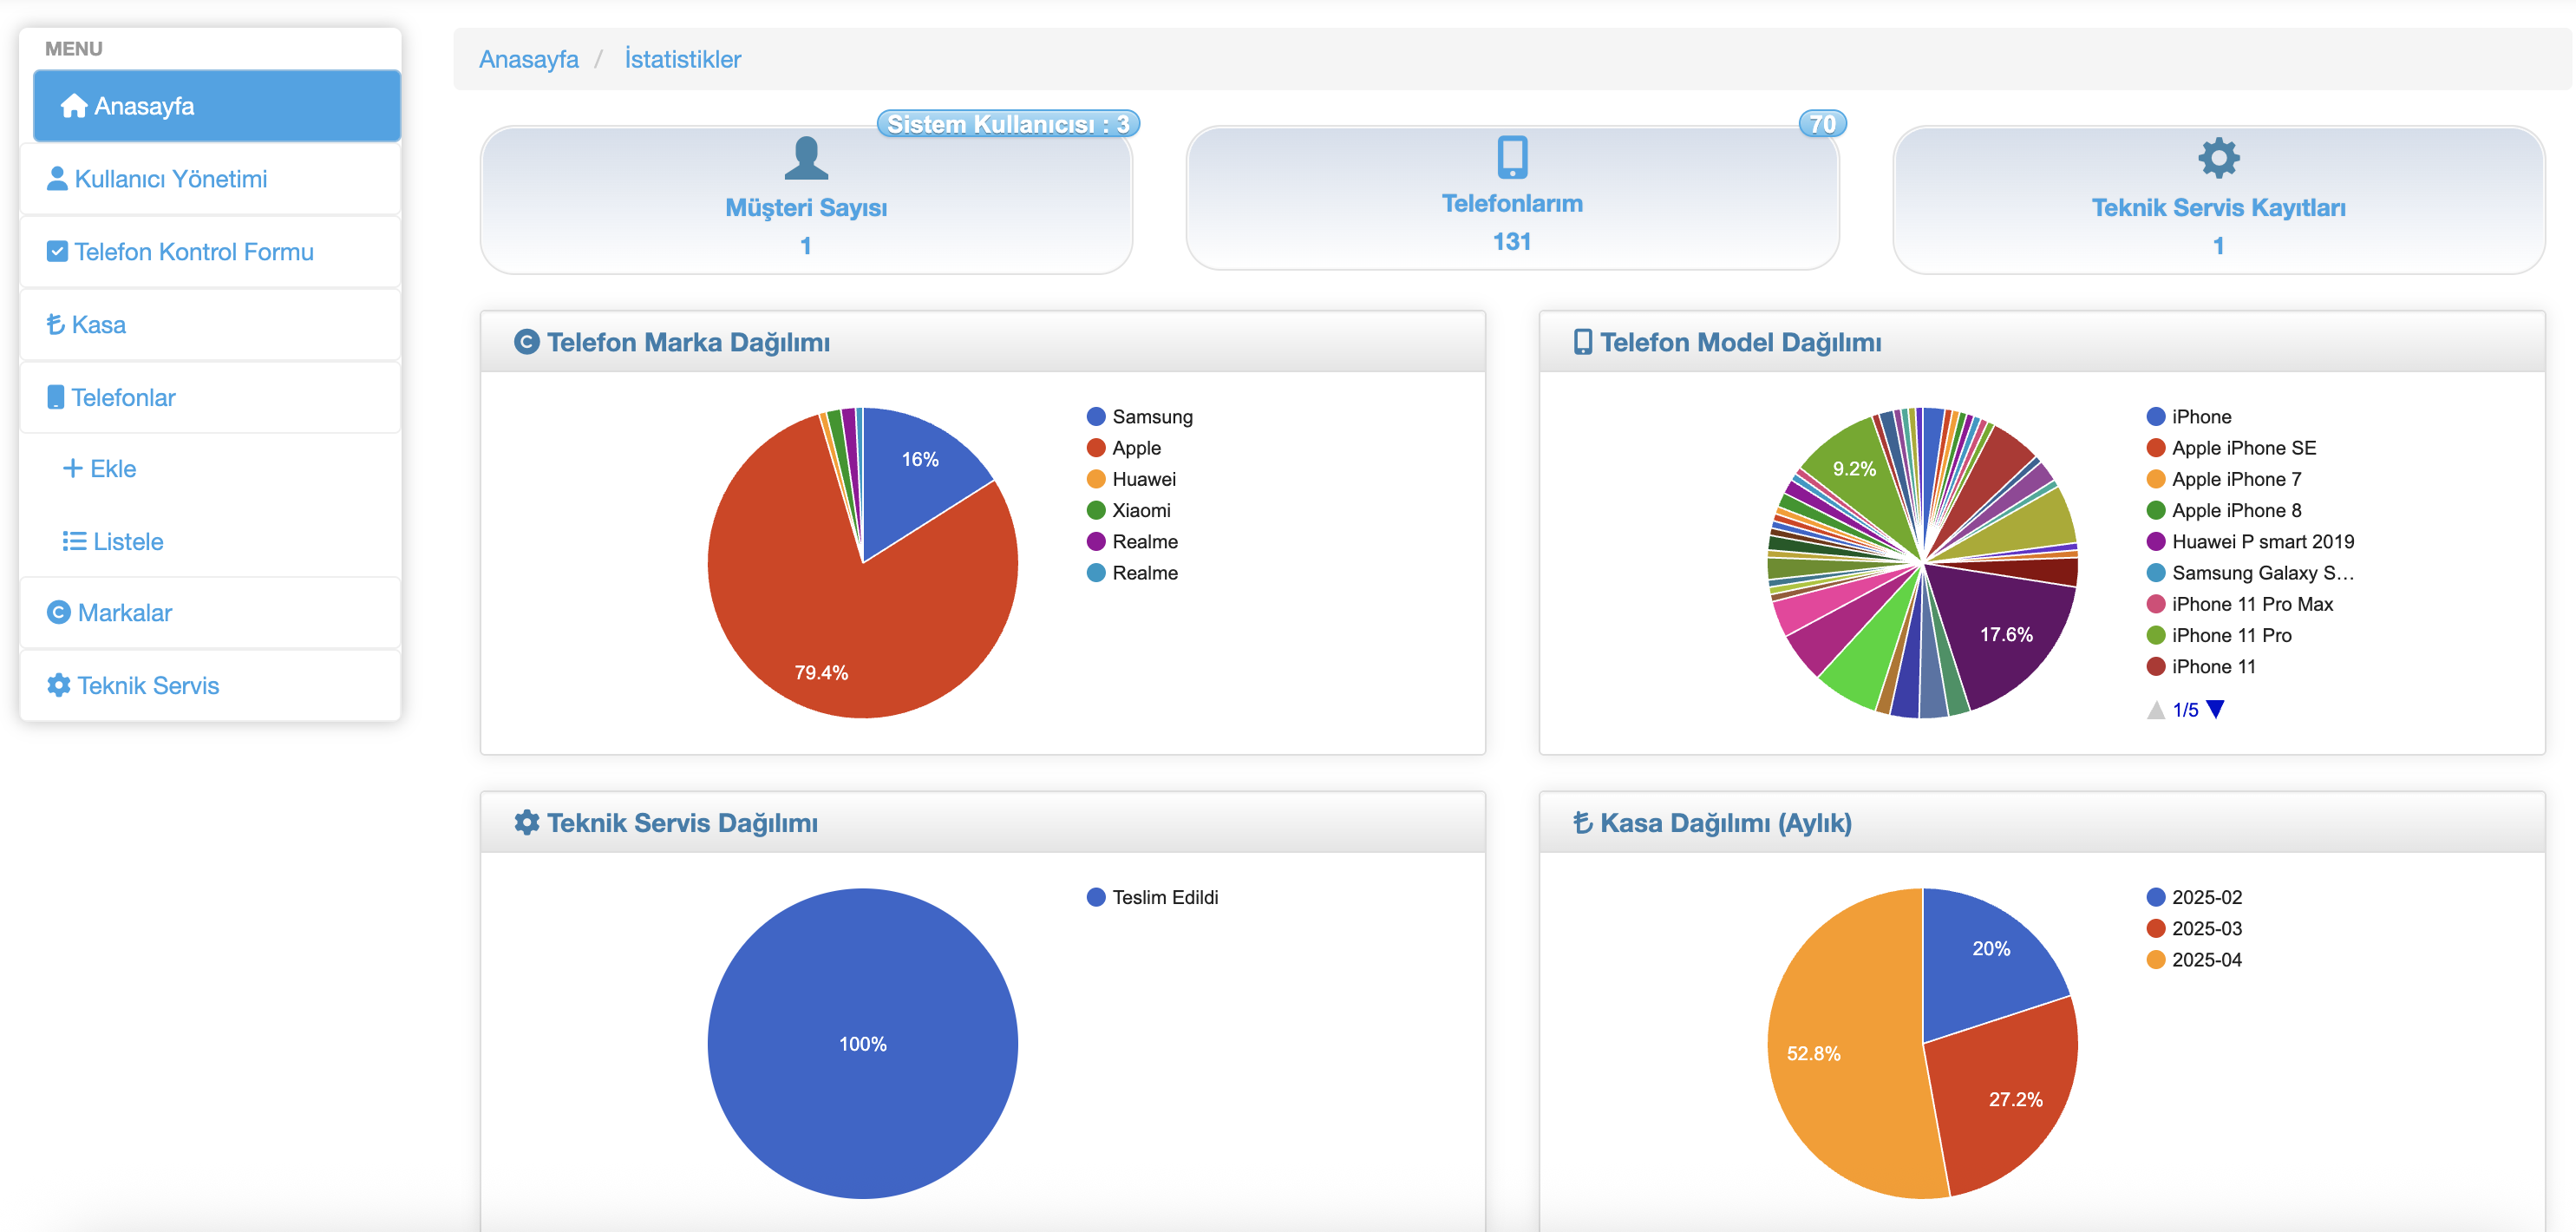Click the user icon beside Kullanıcı Yönetimi
Image resolution: width=2576 pixels, height=1232 pixels.
[57, 179]
